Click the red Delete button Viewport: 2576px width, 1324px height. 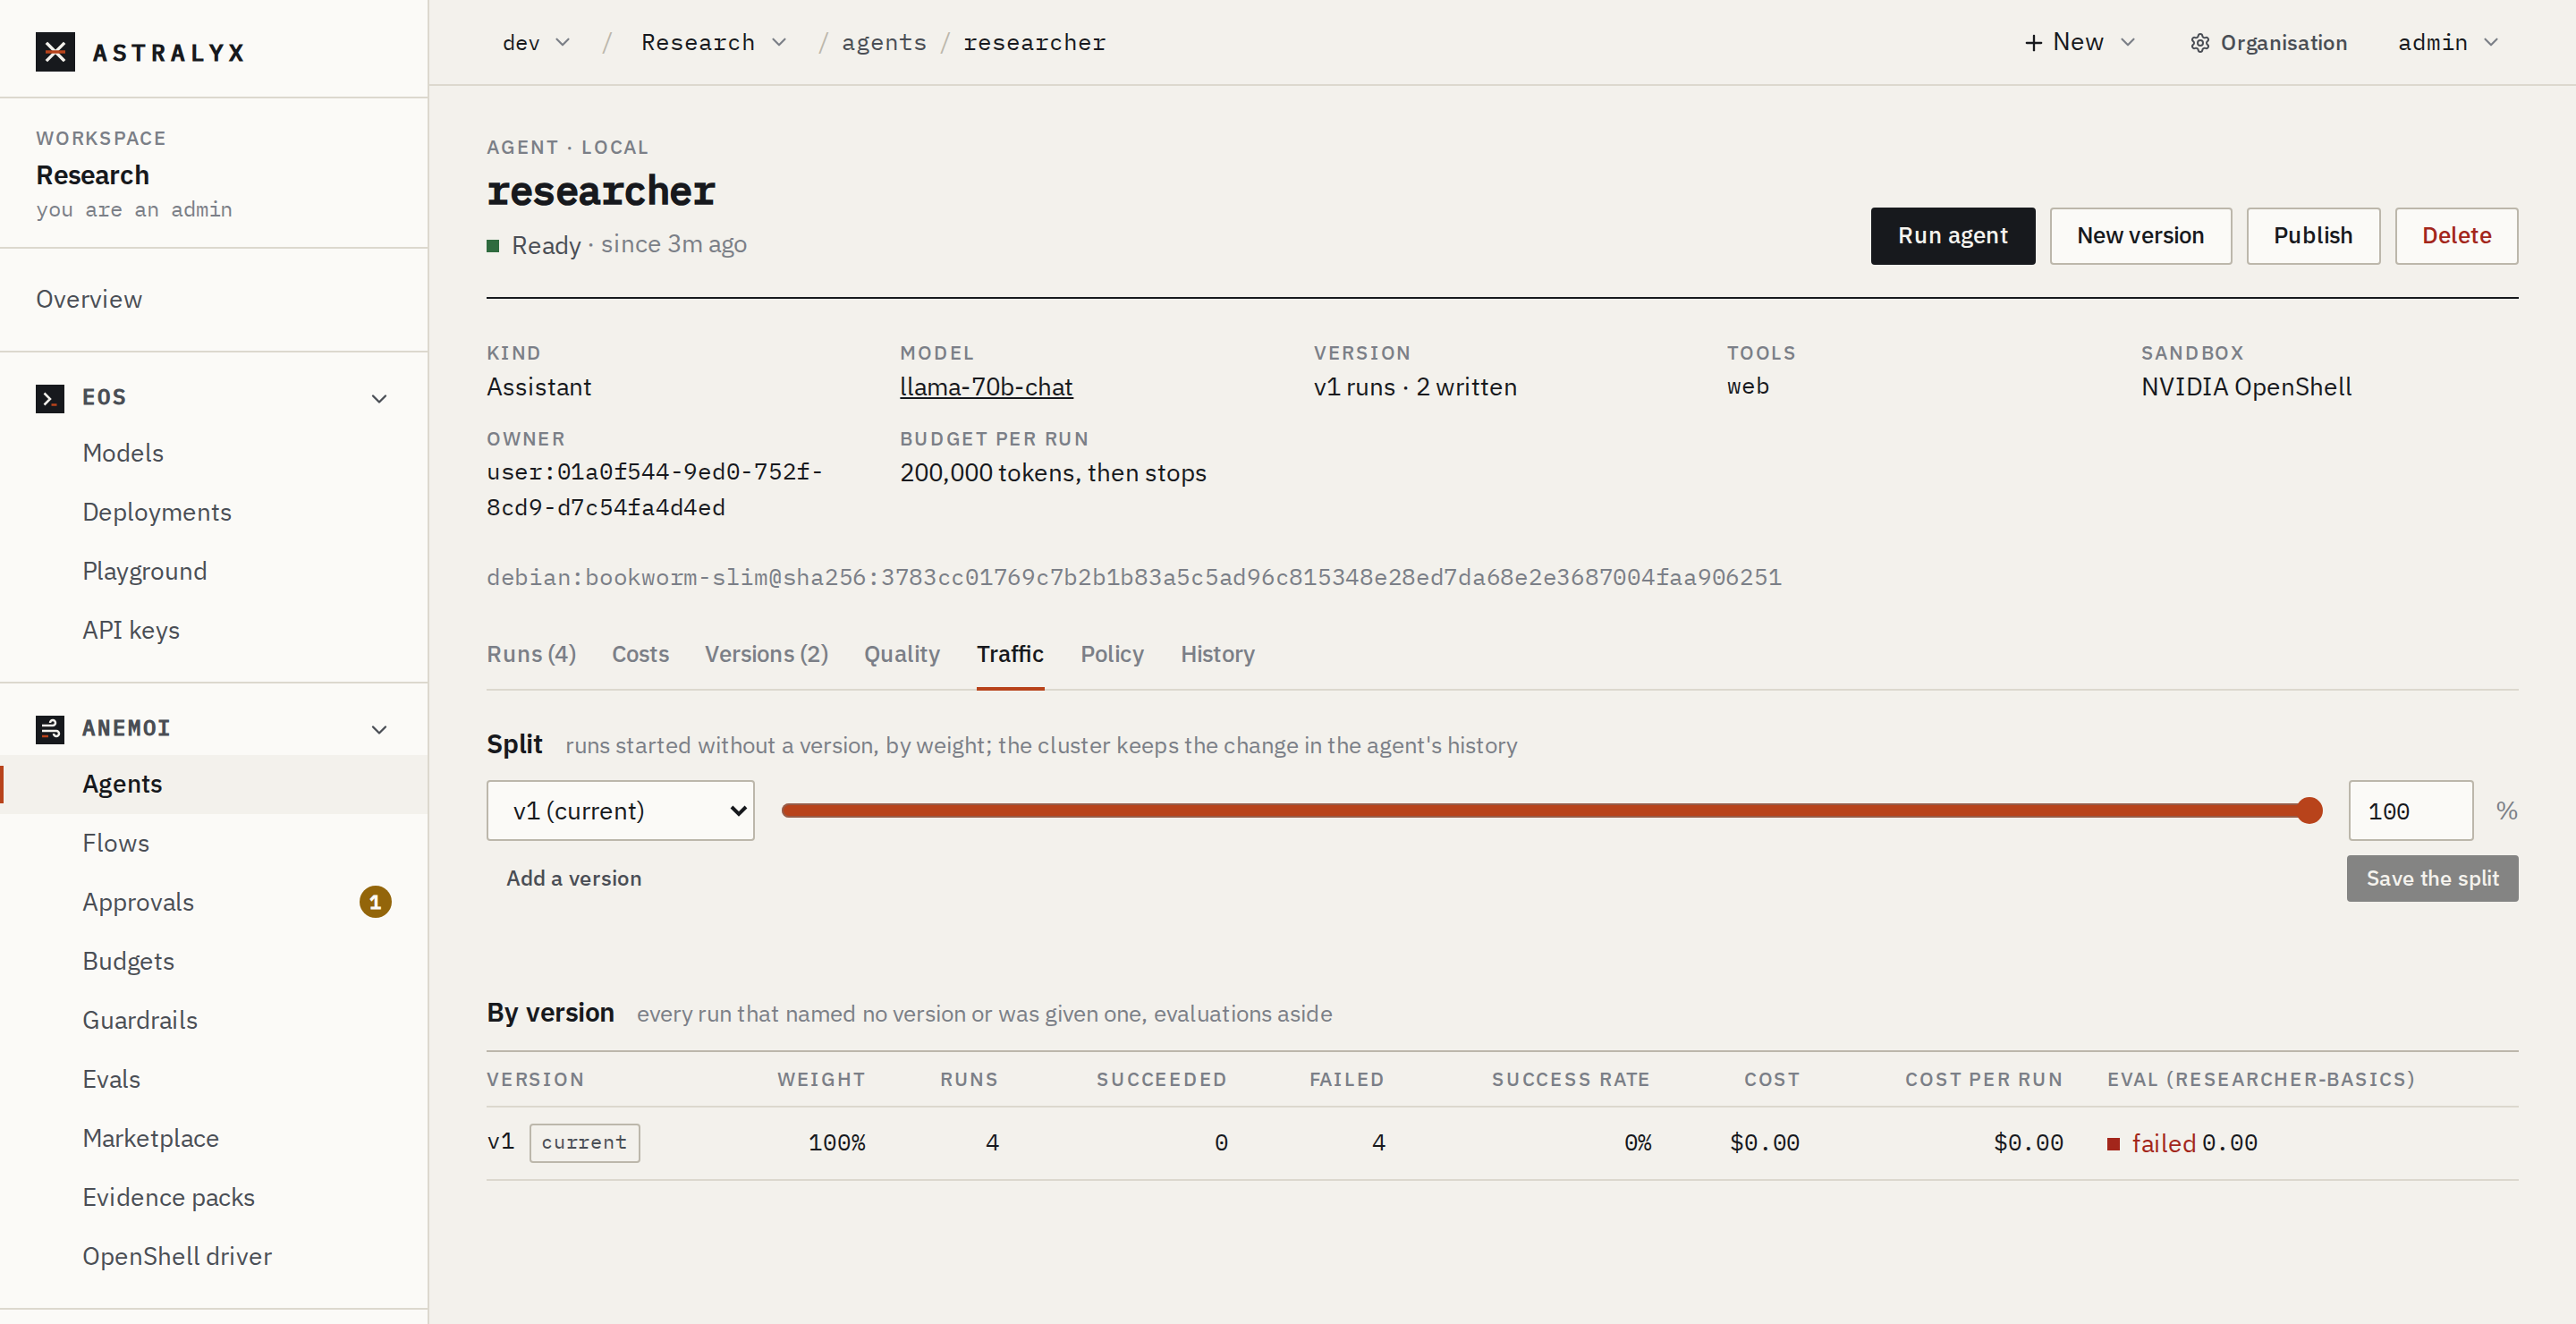[x=2456, y=236]
